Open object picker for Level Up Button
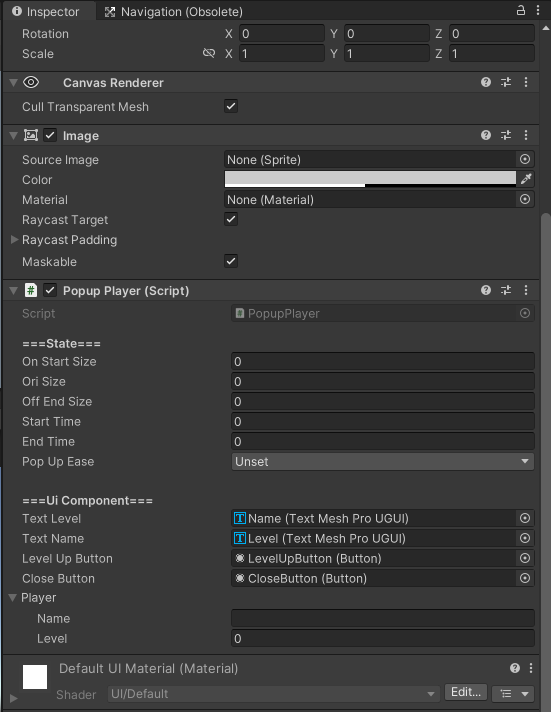 click(x=525, y=558)
